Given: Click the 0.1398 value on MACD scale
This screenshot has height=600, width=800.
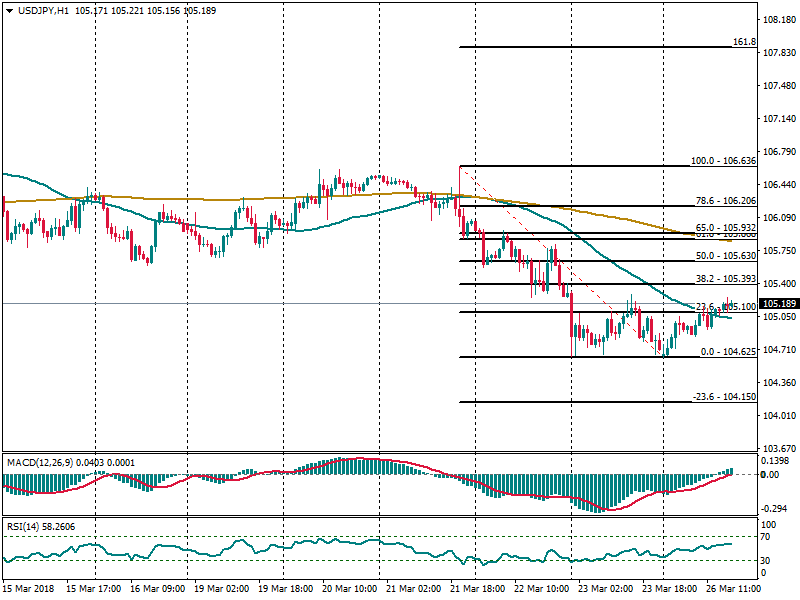Looking at the screenshot, I should tap(776, 460).
